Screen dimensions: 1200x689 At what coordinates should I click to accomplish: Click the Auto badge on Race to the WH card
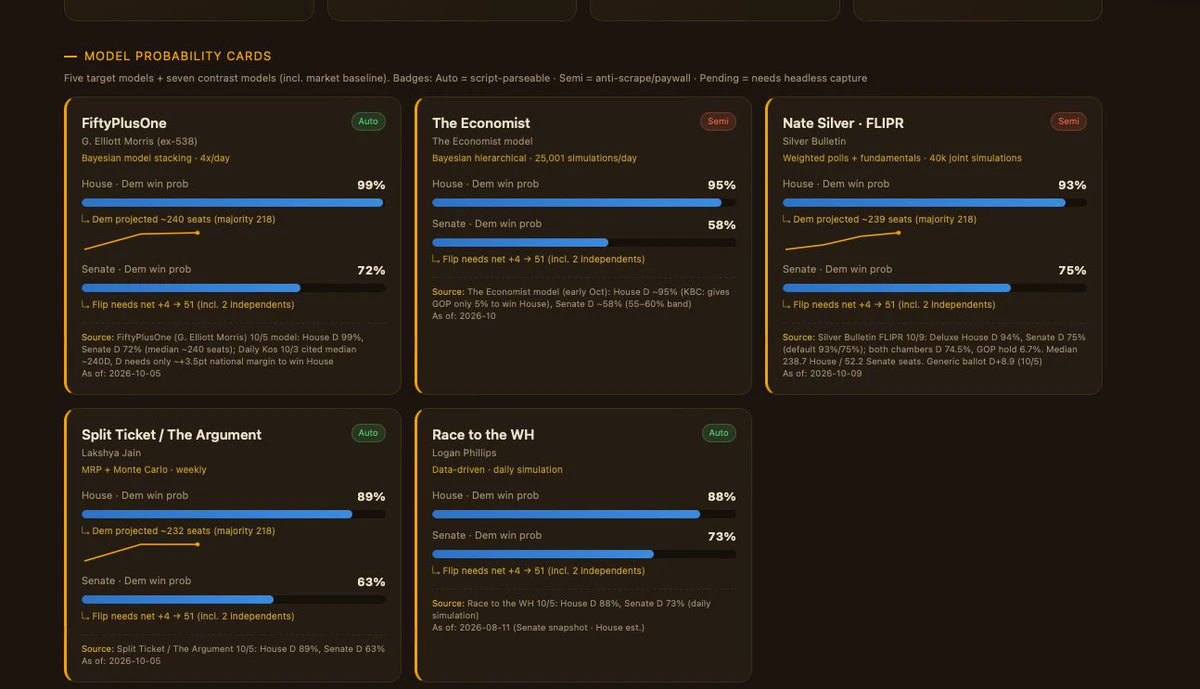click(x=718, y=433)
